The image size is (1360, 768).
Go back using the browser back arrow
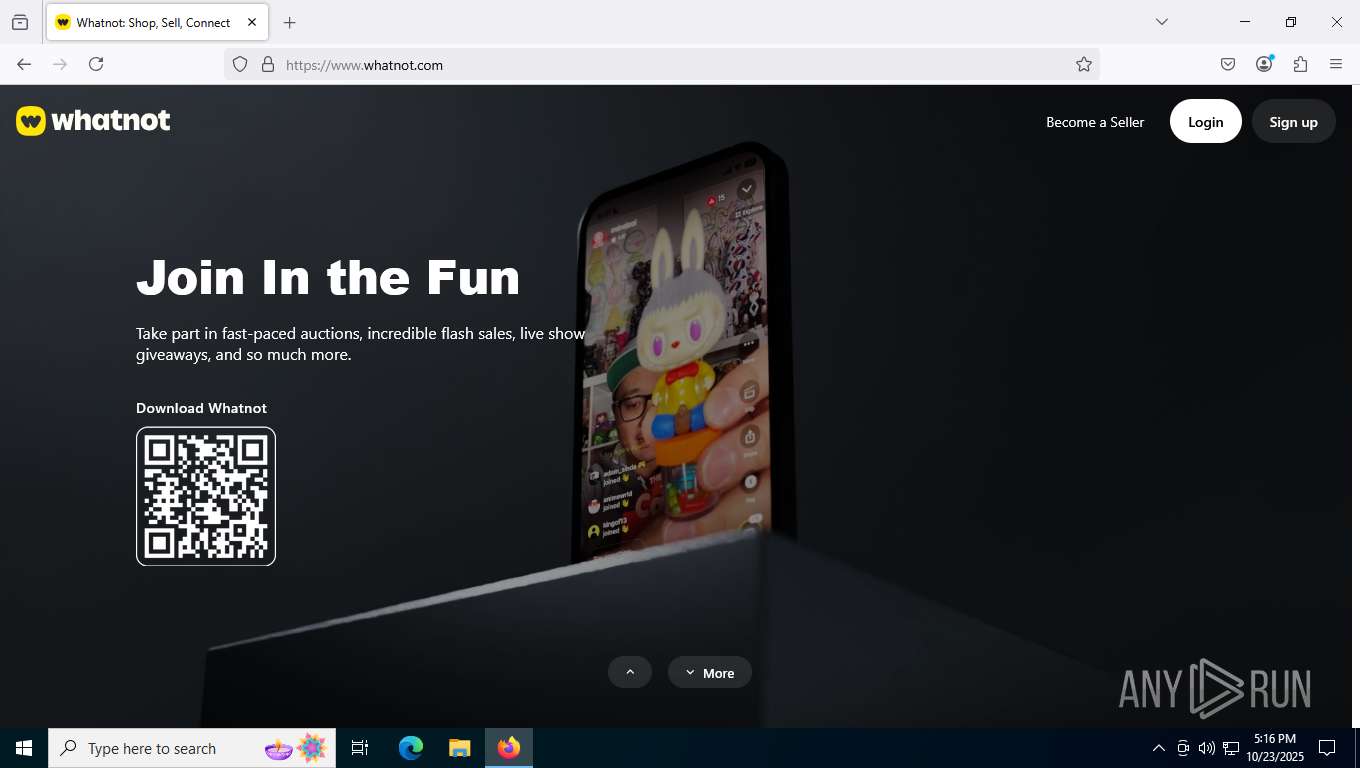[x=24, y=64]
